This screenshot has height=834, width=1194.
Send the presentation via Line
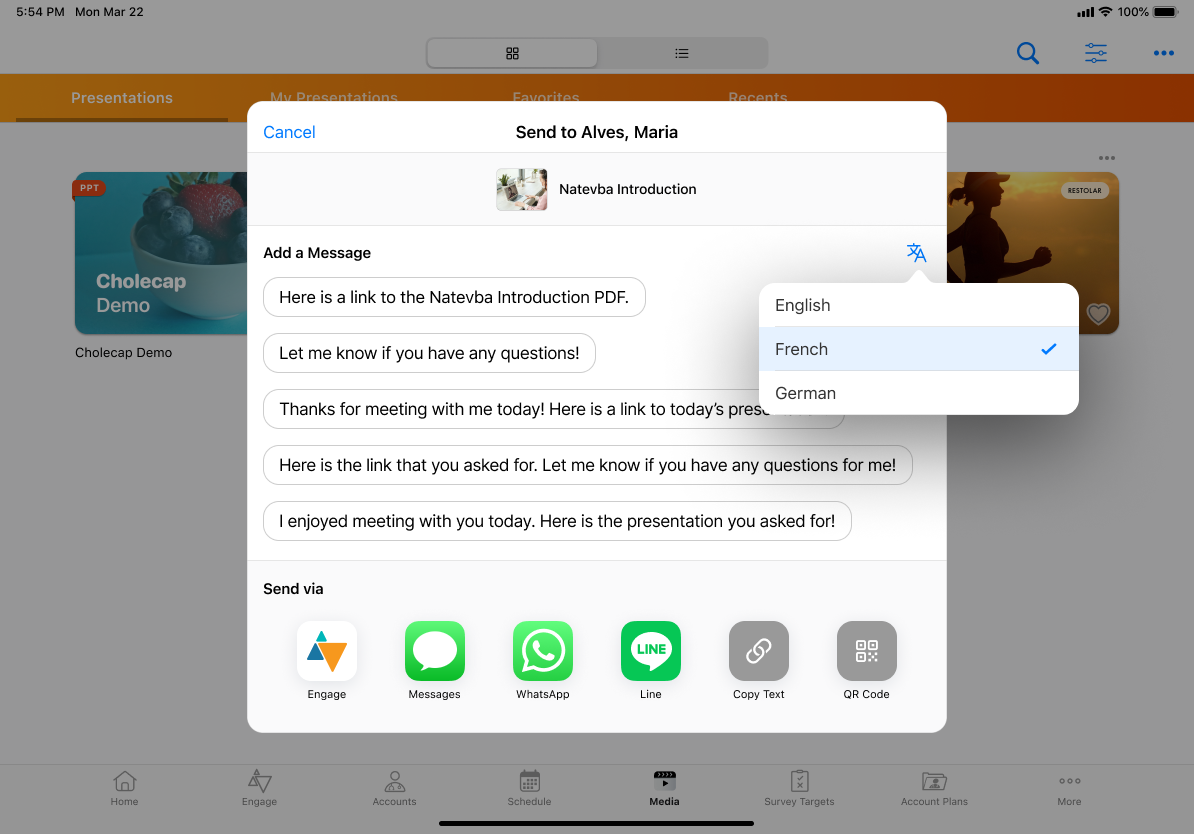pyautogui.click(x=650, y=651)
